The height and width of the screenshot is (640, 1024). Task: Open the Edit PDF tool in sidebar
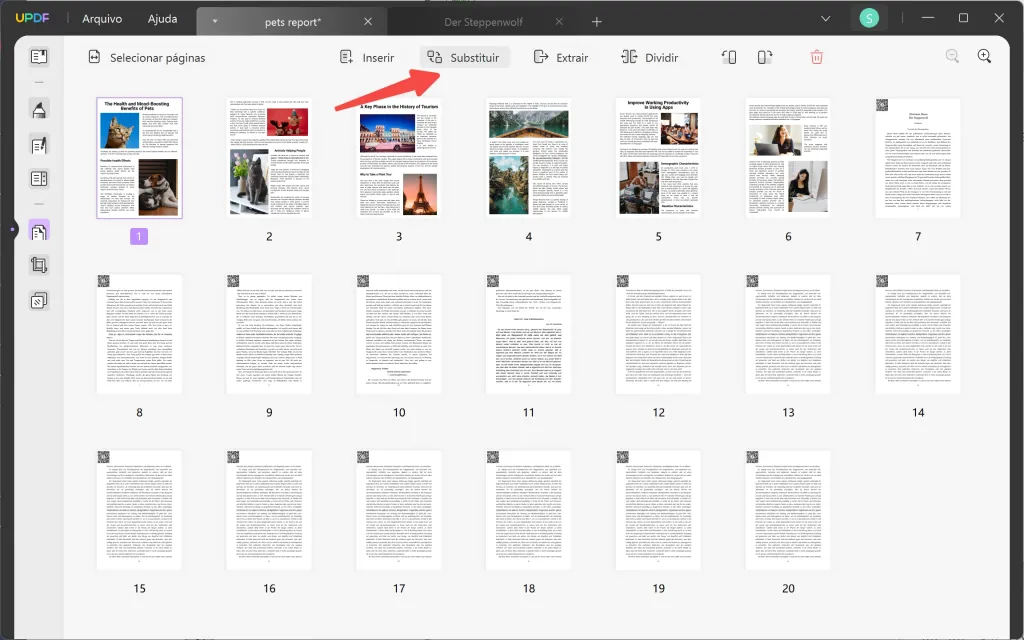[38, 145]
